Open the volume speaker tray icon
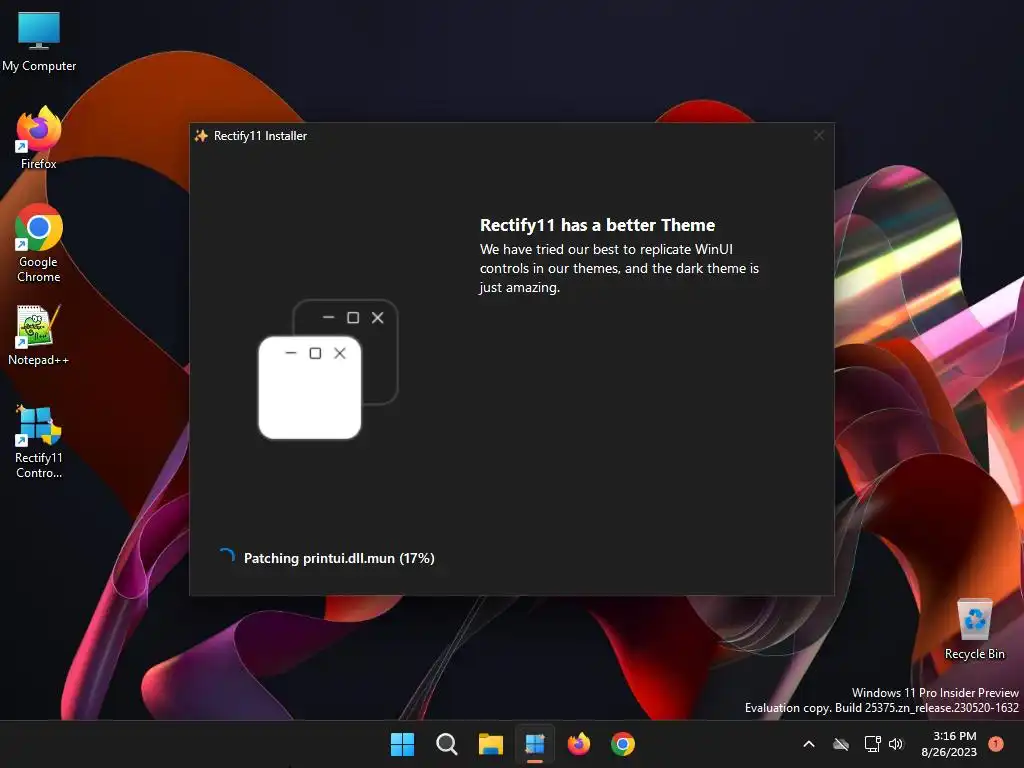Viewport: 1024px width, 768px height. [896, 744]
